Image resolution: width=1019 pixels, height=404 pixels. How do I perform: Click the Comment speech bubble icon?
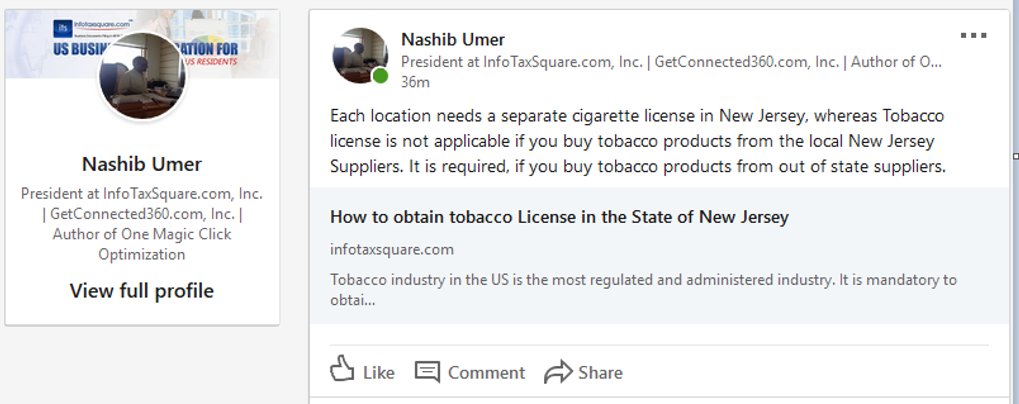pyautogui.click(x=427, y=372)
